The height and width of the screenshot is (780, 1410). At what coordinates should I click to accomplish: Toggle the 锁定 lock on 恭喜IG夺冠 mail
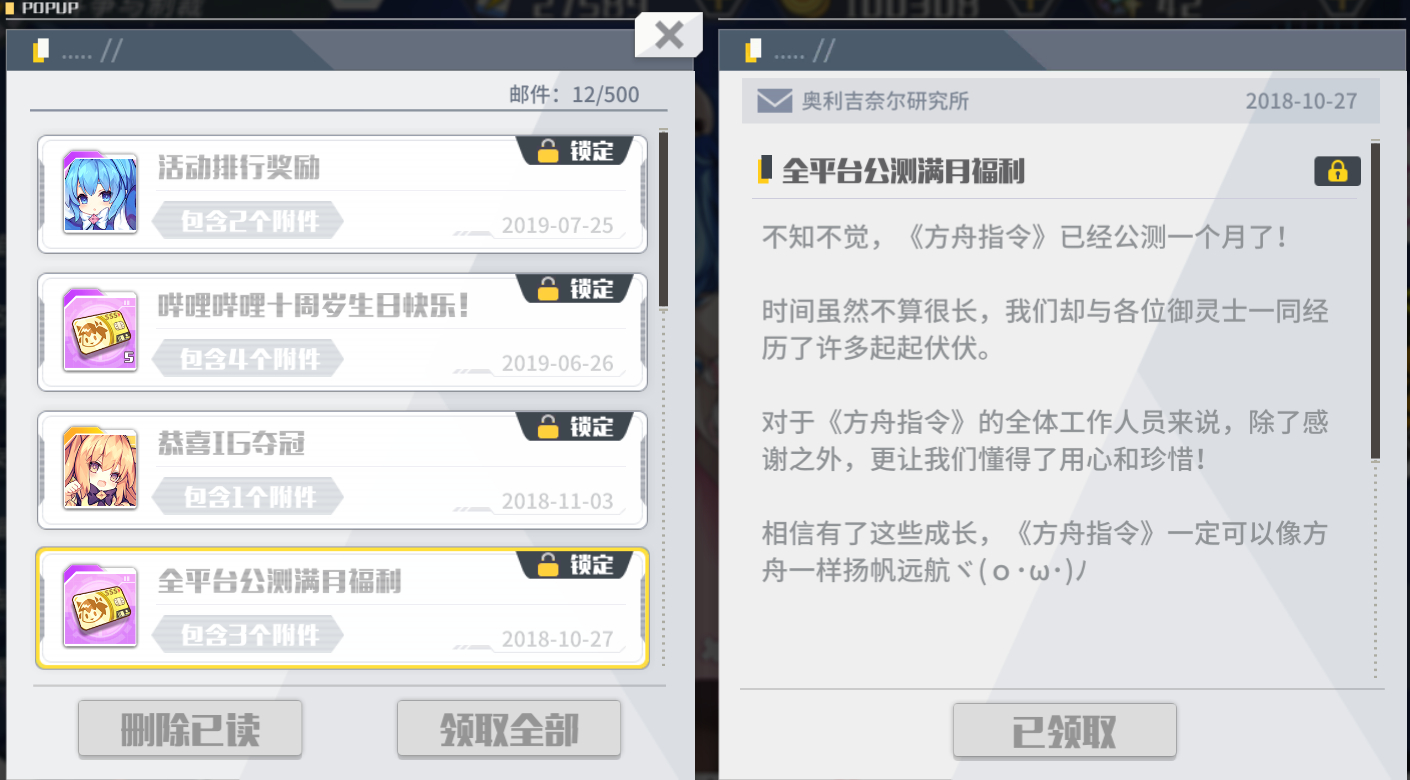(577, 427)
